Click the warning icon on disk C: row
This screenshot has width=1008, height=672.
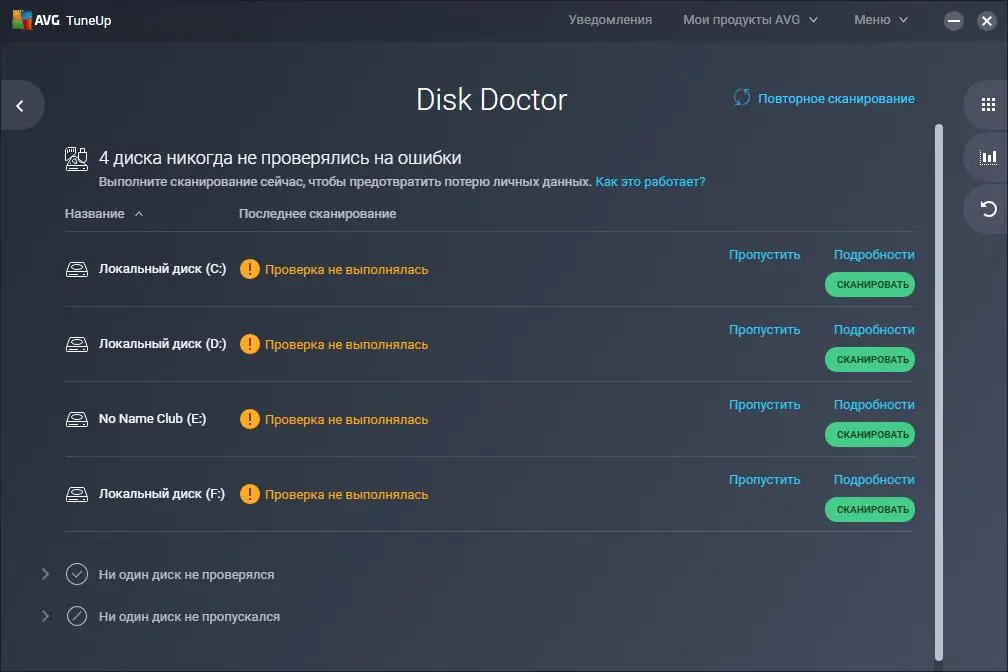click(249, 269)
